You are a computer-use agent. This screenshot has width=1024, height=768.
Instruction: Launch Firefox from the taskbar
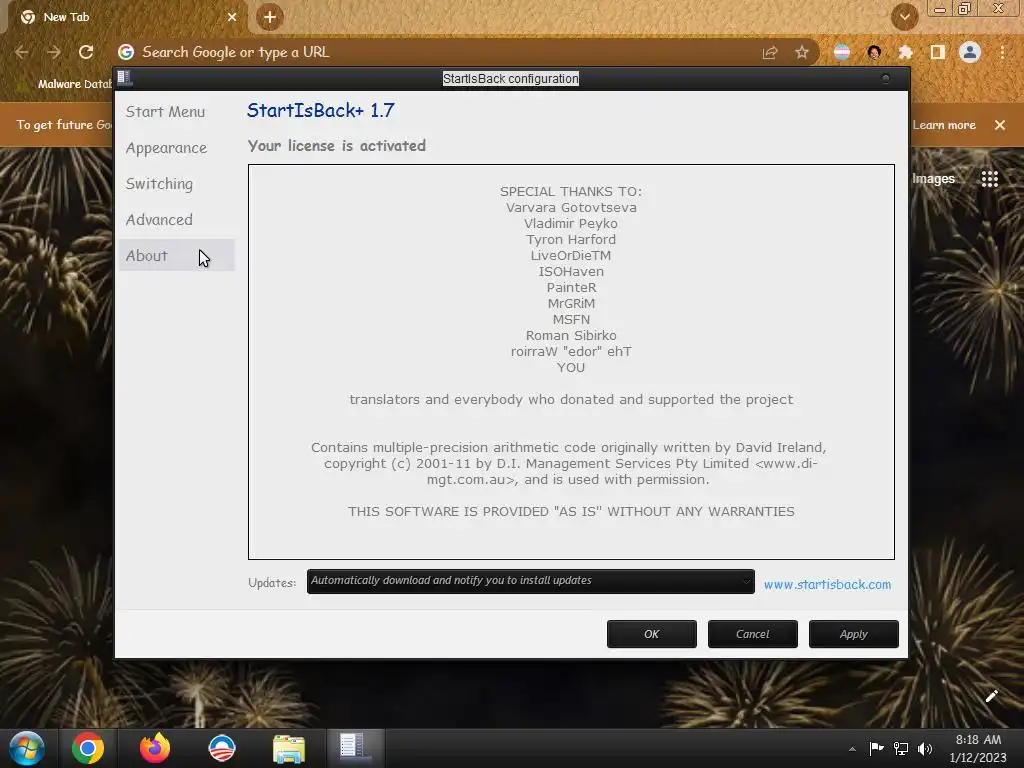coord(155,748)
